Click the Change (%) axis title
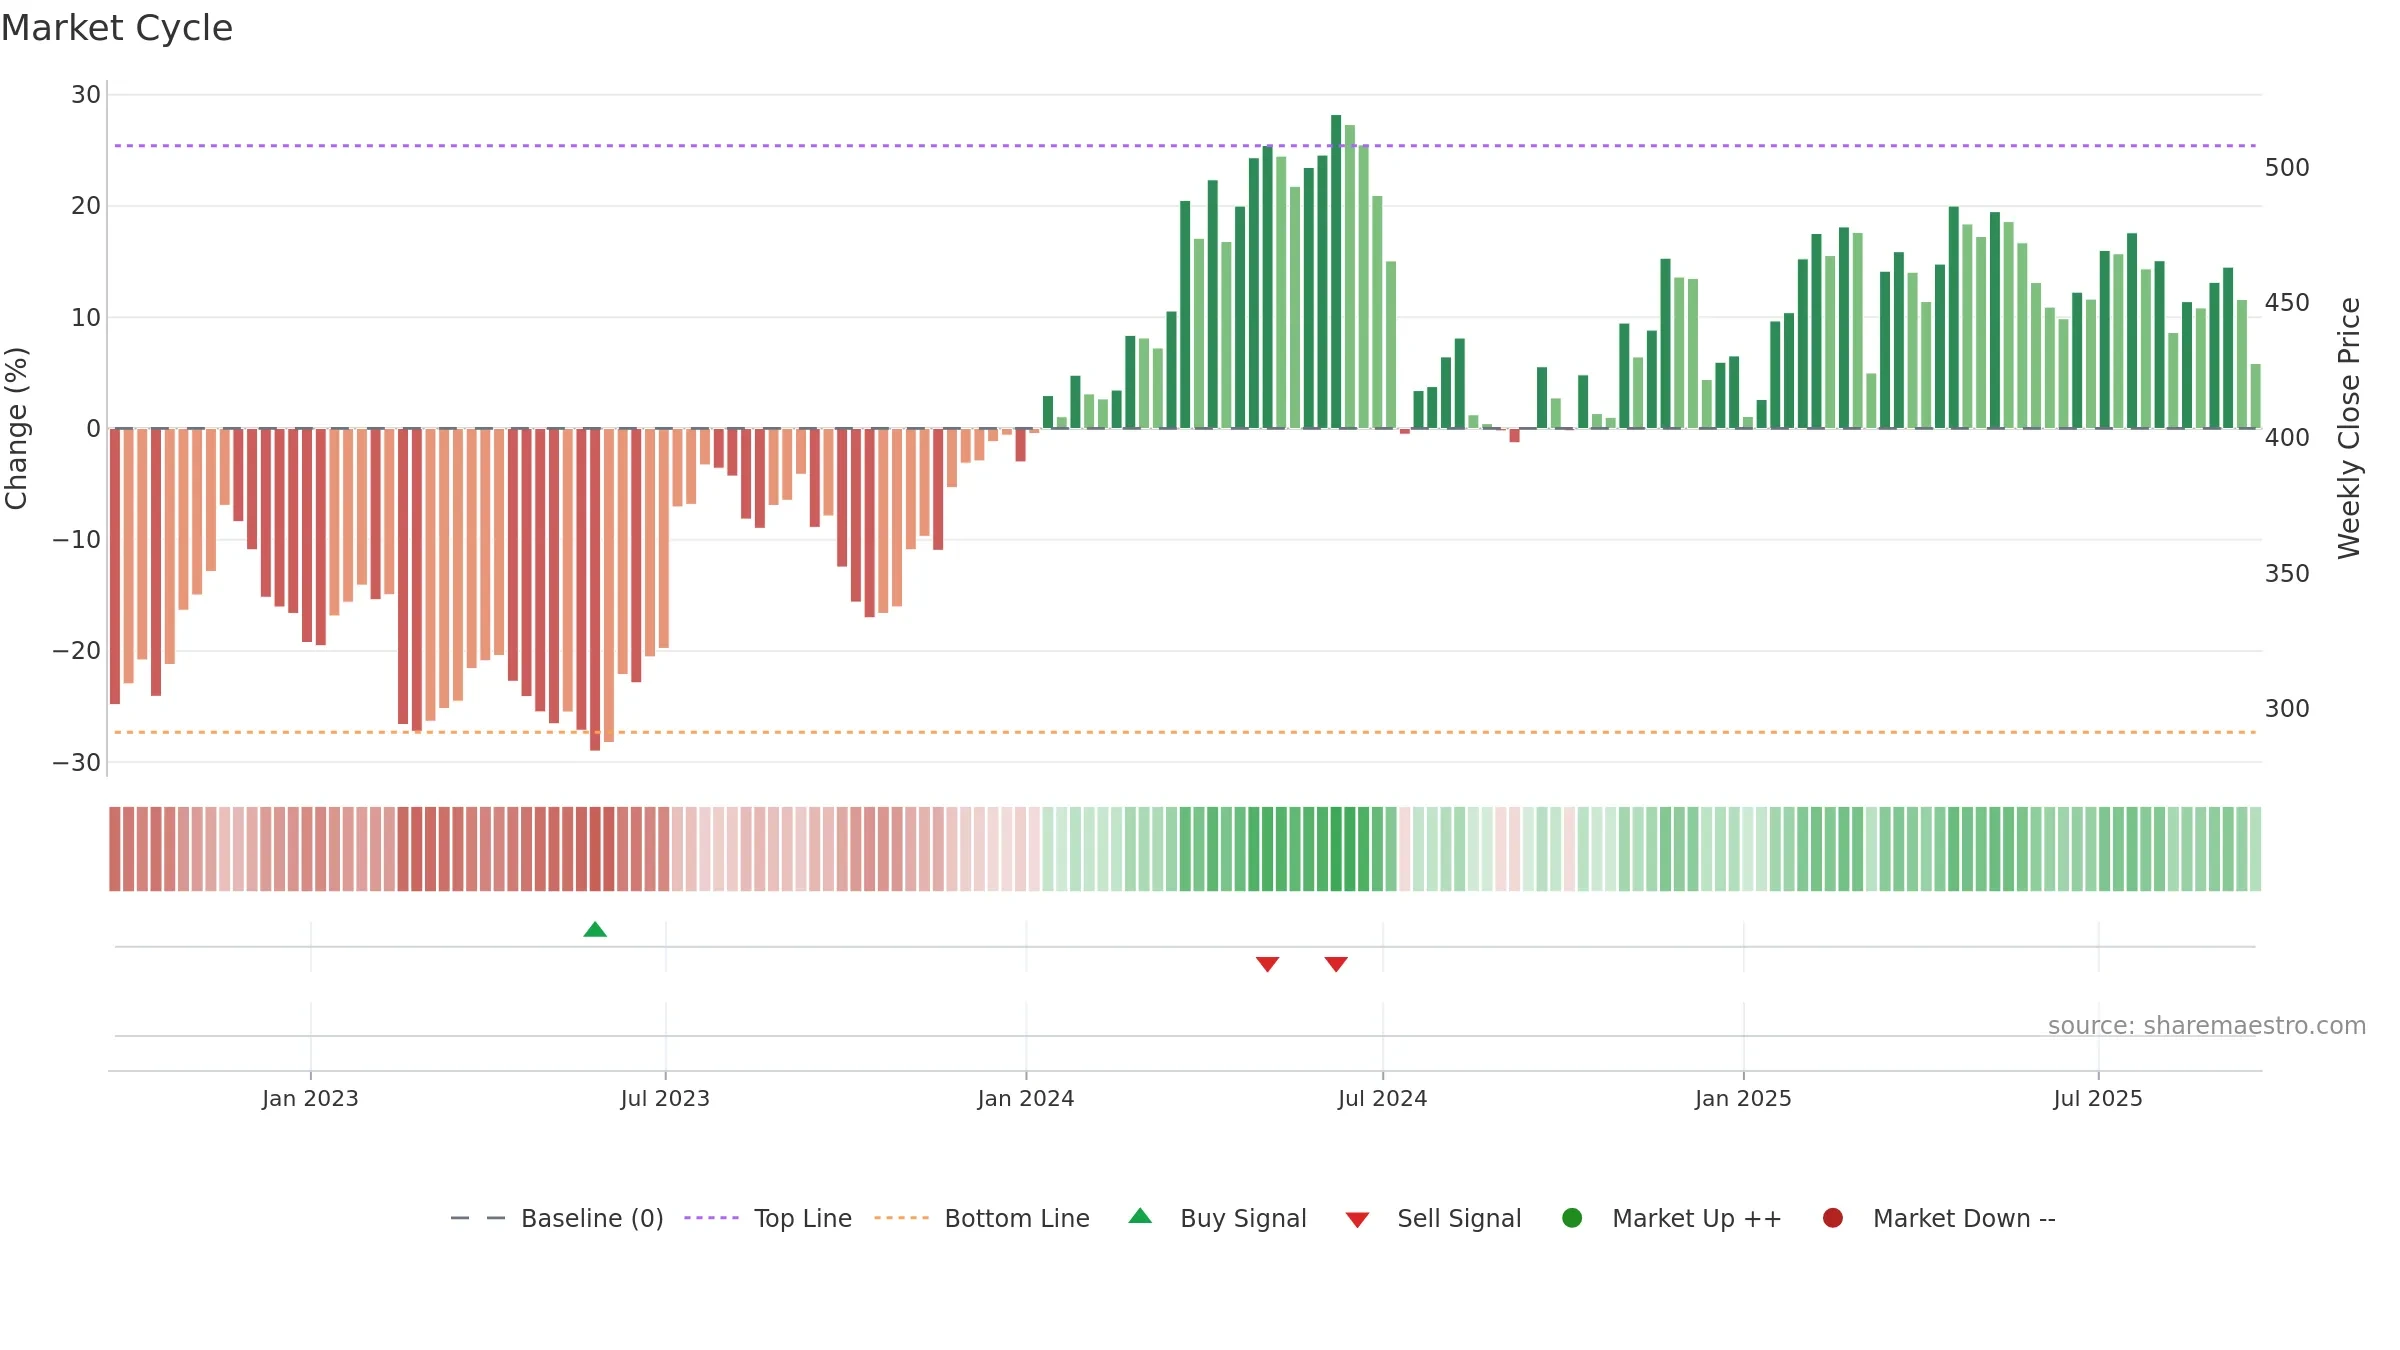Image resolution: width=2400 pixels, height=1350 pixels. click(16, 428)
